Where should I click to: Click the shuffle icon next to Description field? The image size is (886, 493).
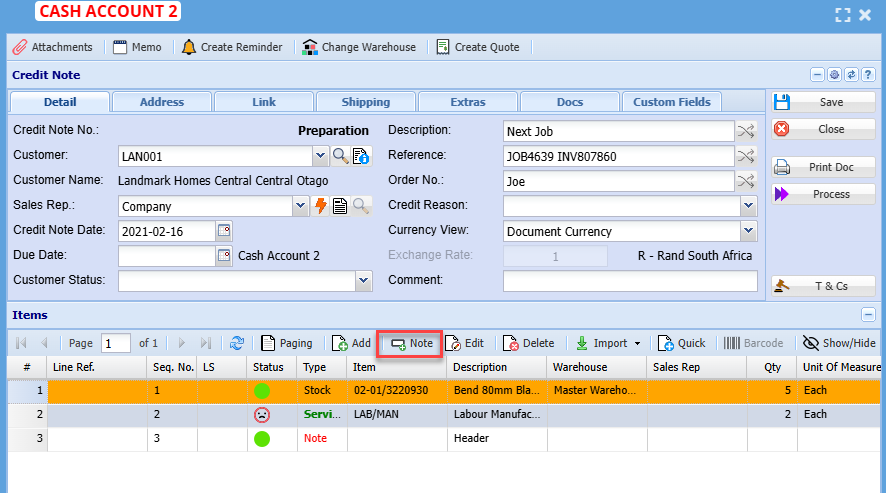[x=746, y=131]
